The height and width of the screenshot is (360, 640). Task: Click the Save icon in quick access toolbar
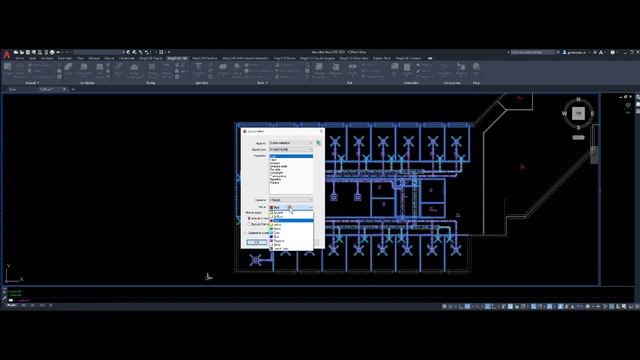pyautogui.click(x=28, y=52)
